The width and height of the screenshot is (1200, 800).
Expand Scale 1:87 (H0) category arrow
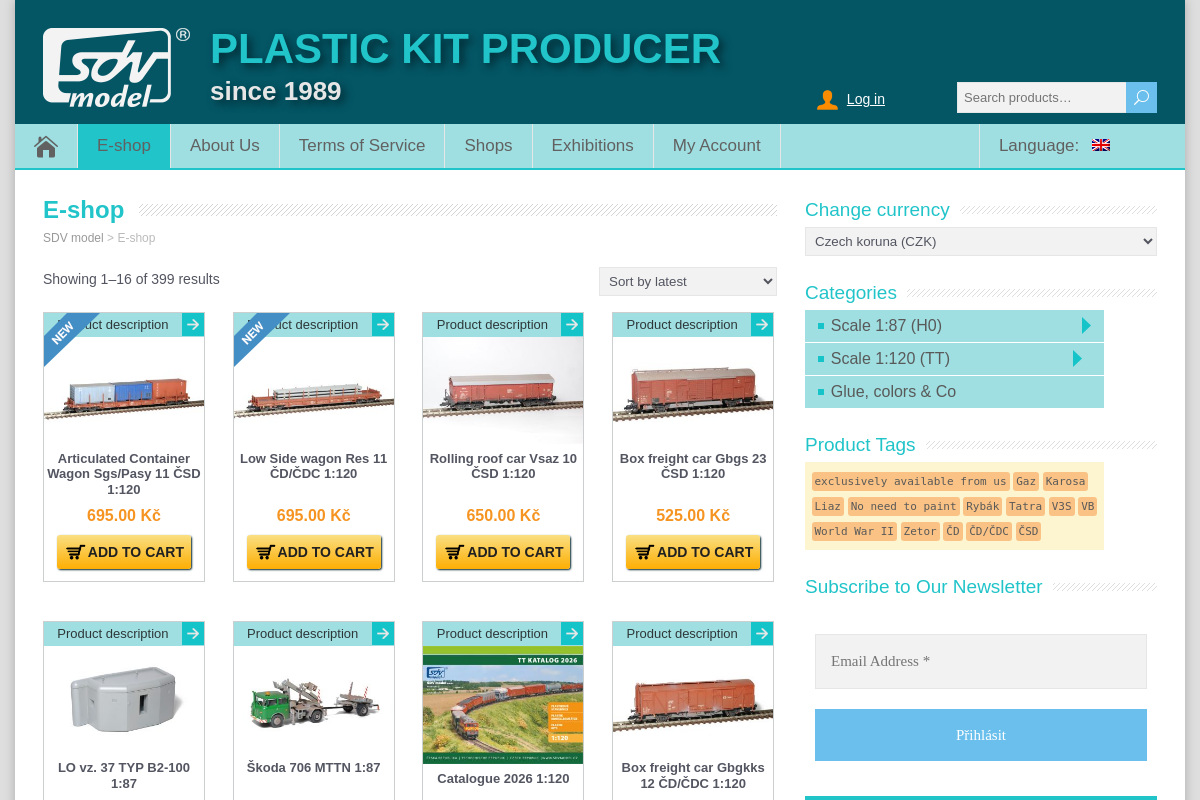click(x=1086, y=325)
